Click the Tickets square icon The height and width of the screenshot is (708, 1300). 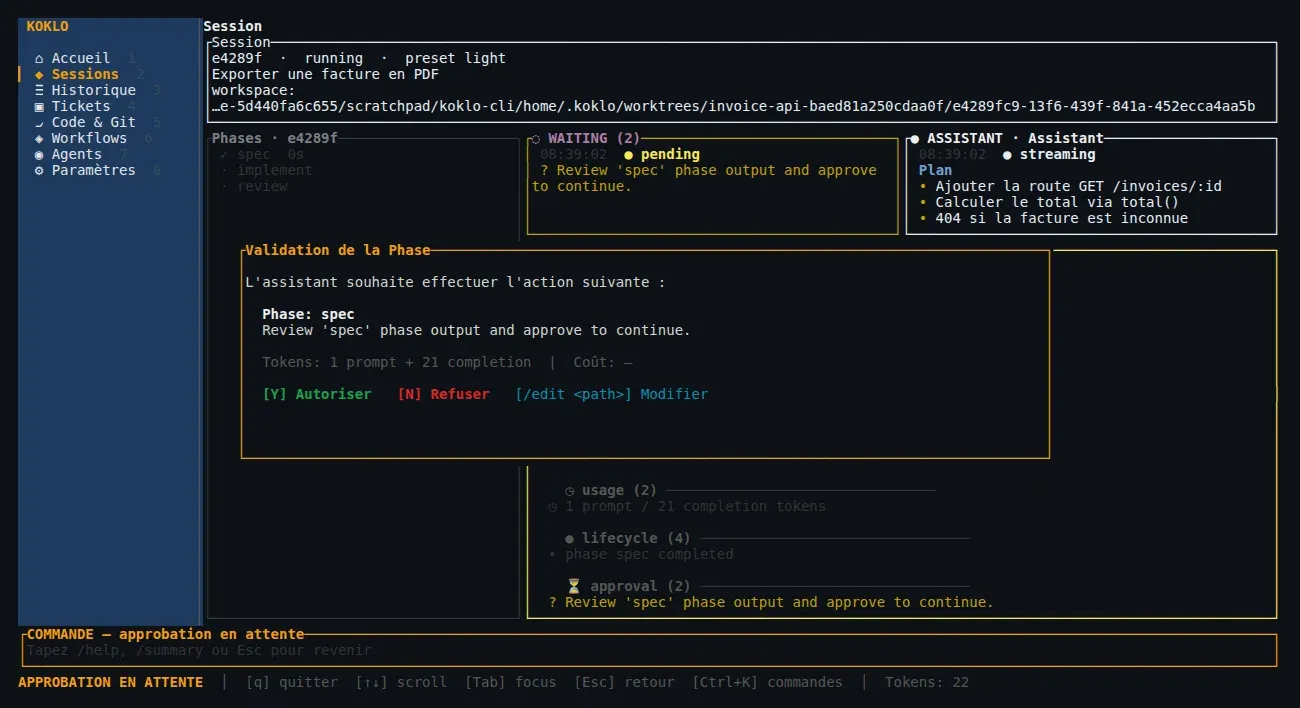[x=39, y=106]
